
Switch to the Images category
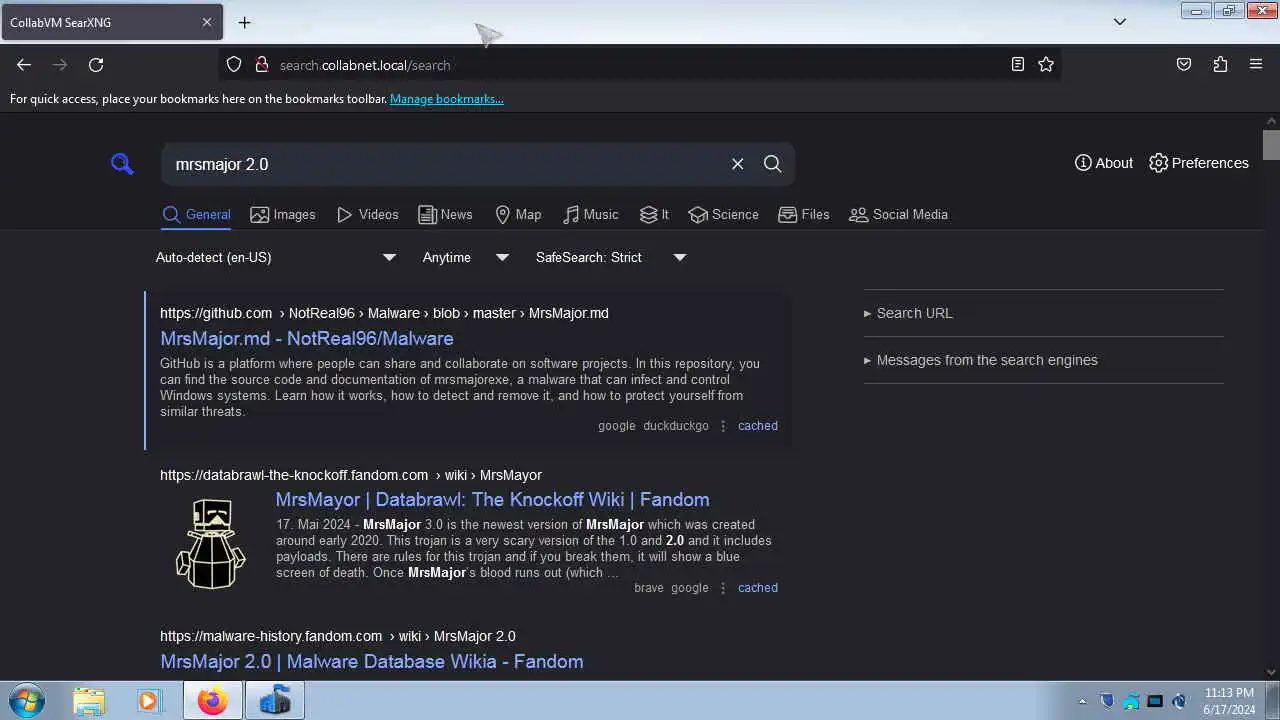tap(283, 215)
